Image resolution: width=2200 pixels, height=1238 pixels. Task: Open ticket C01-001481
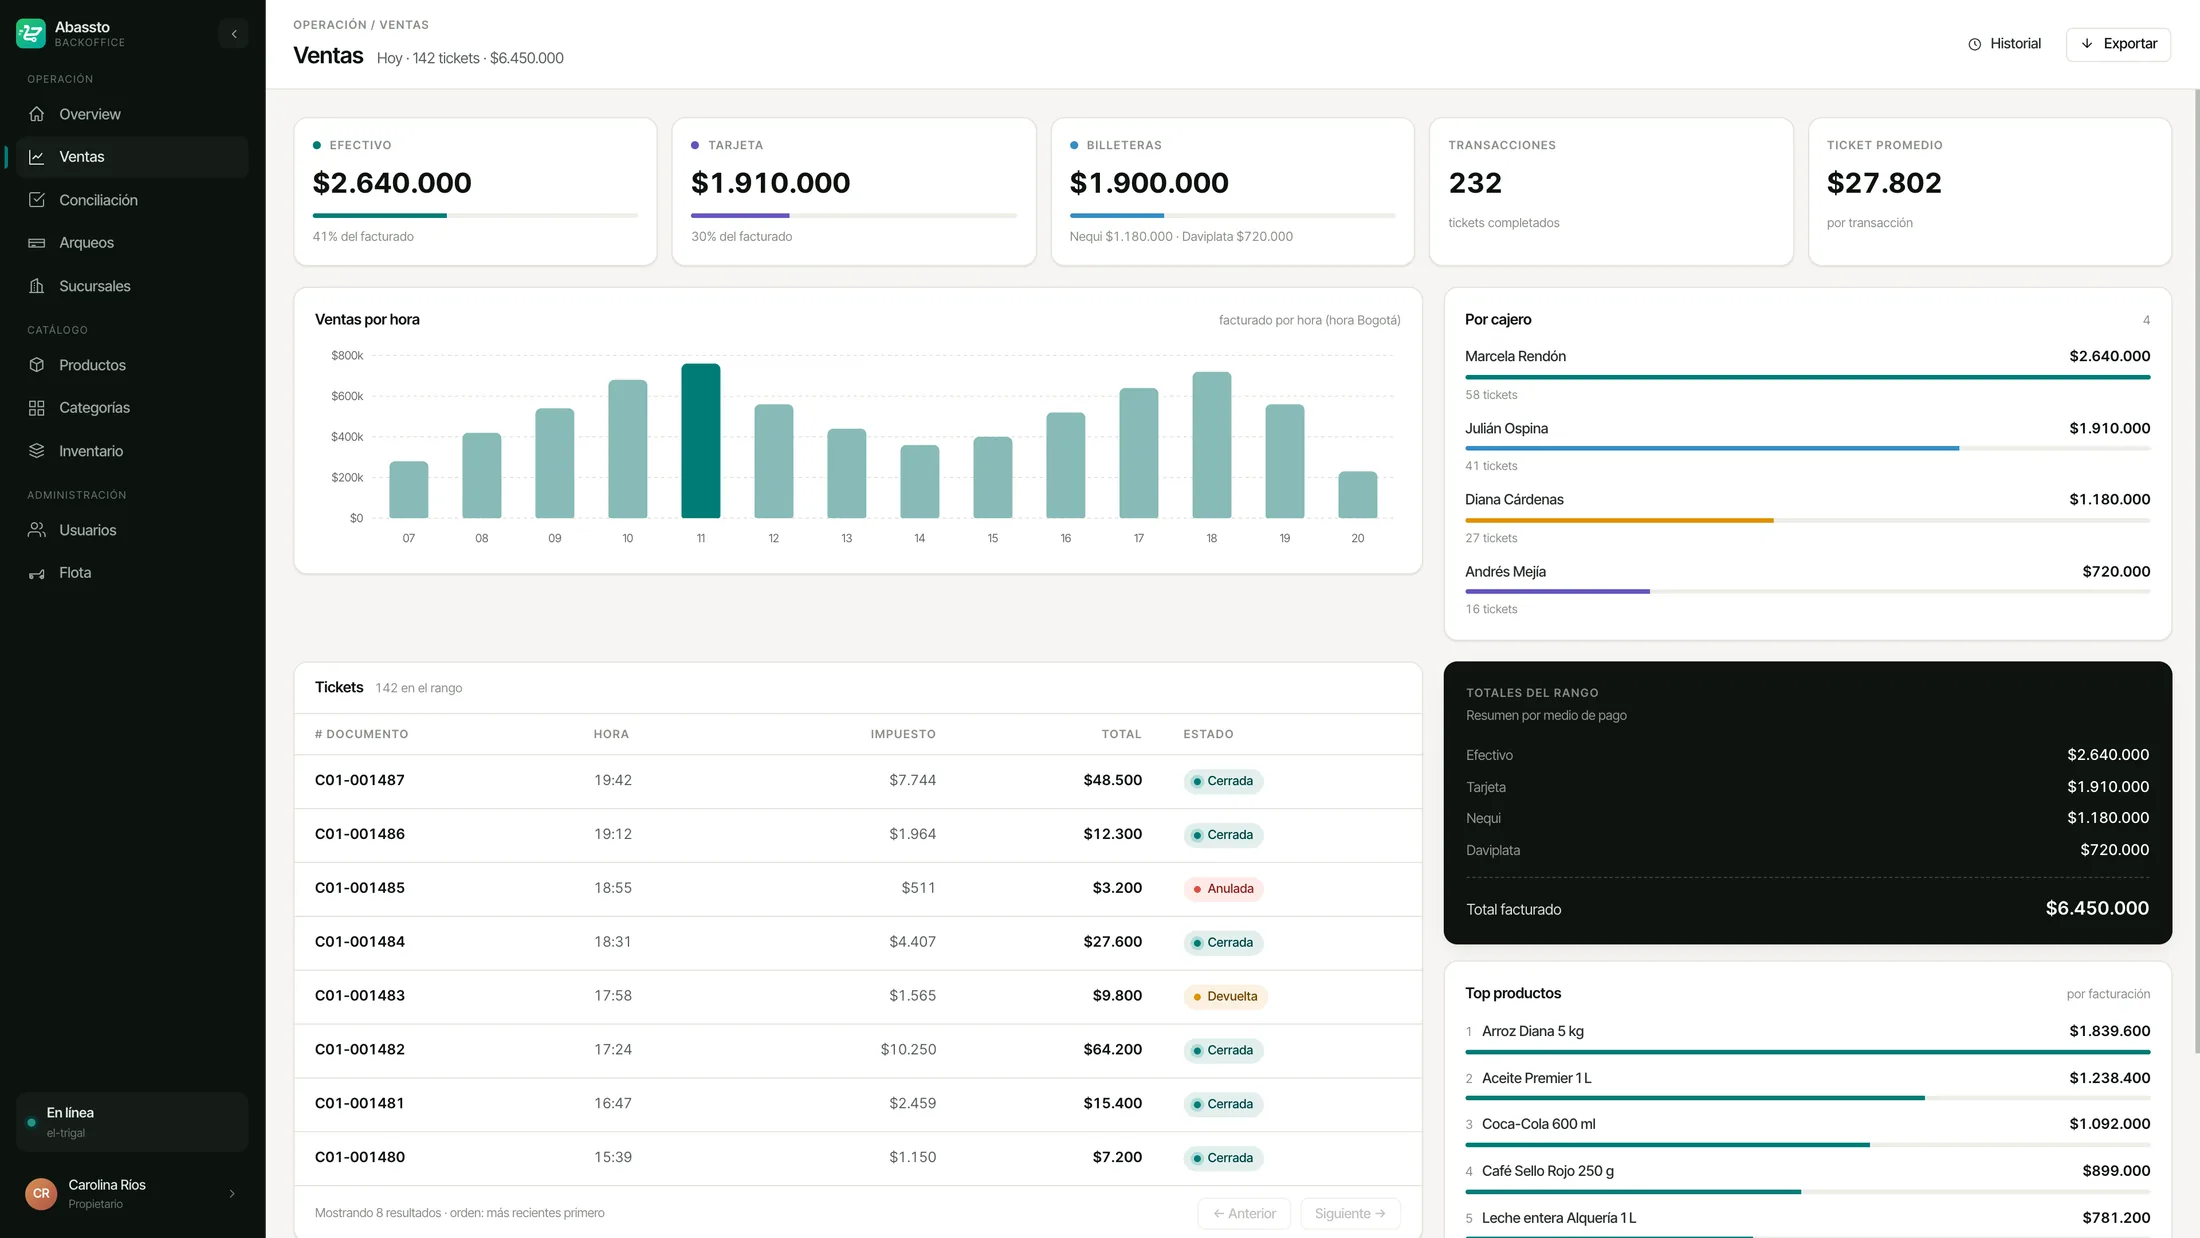click(x=858, y=1104)
